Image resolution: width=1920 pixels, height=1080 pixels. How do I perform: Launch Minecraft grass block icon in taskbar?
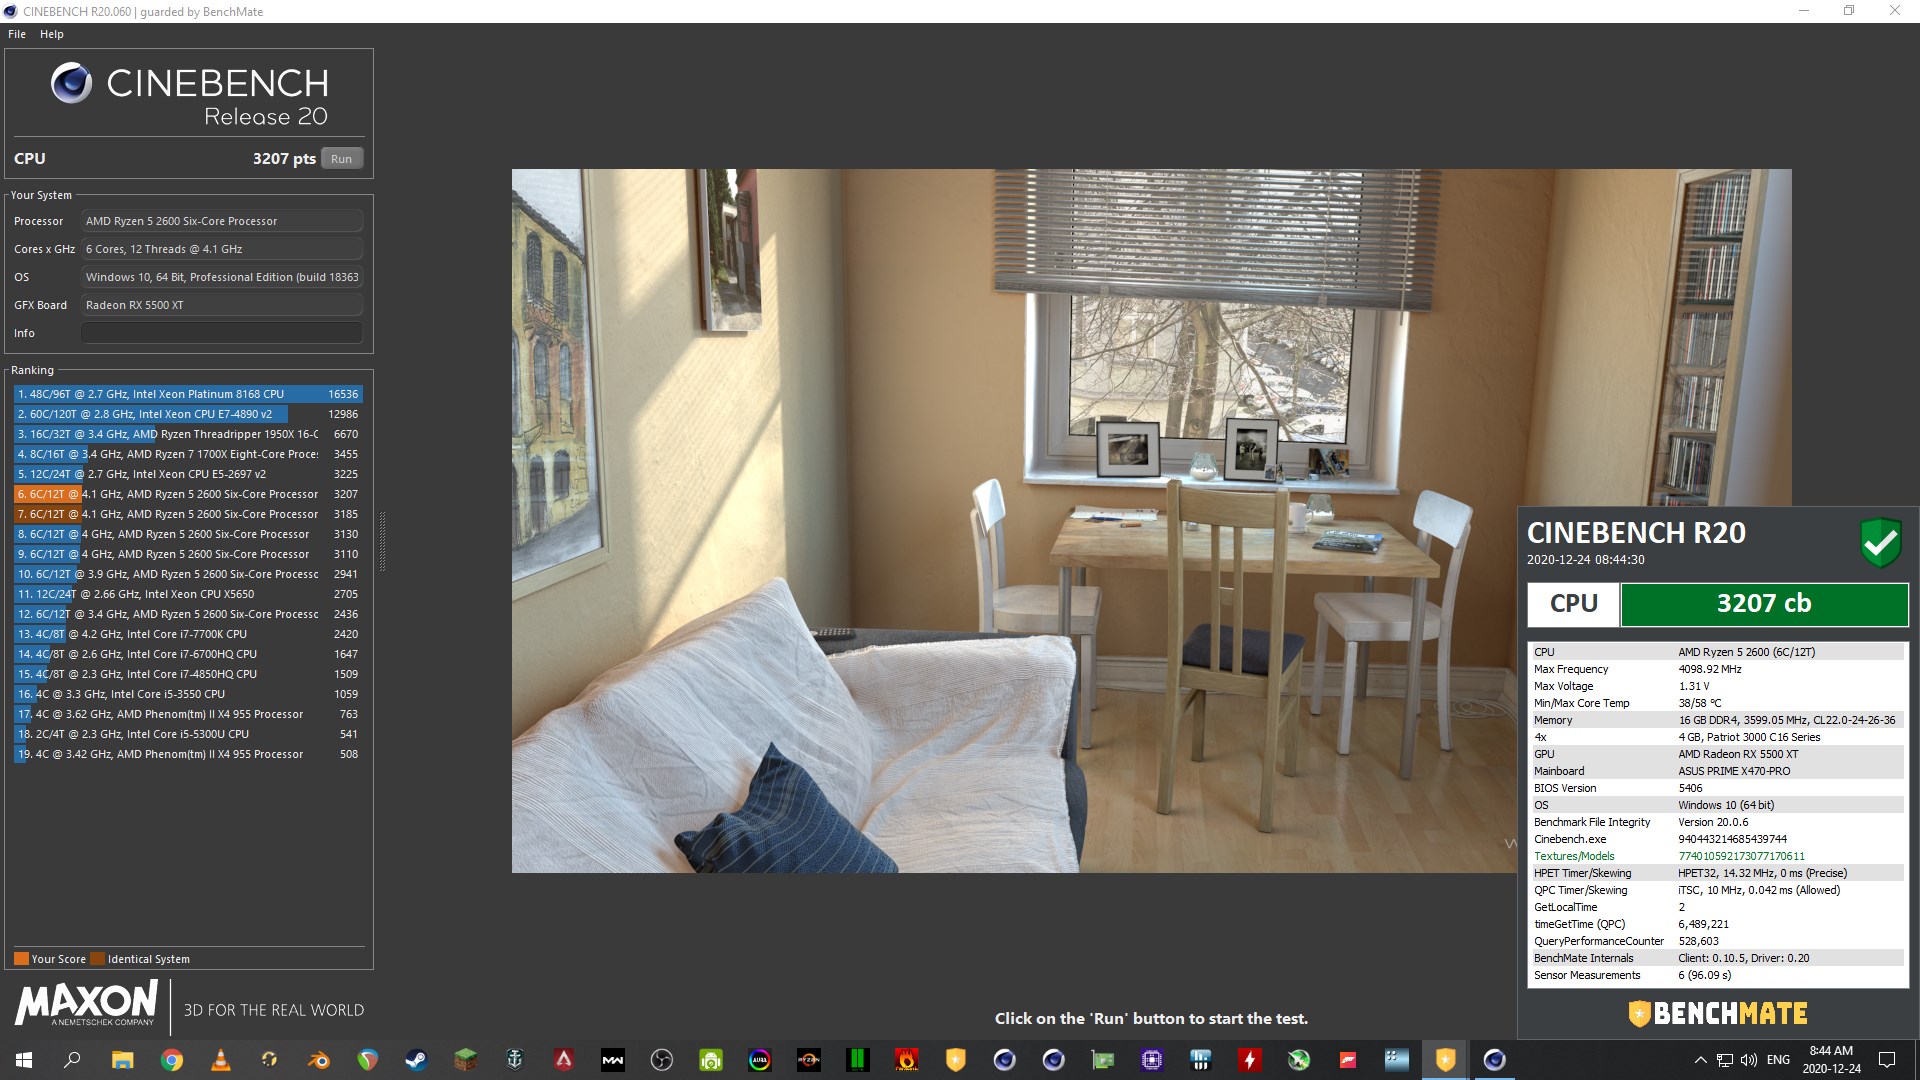tap(465, 1060)
